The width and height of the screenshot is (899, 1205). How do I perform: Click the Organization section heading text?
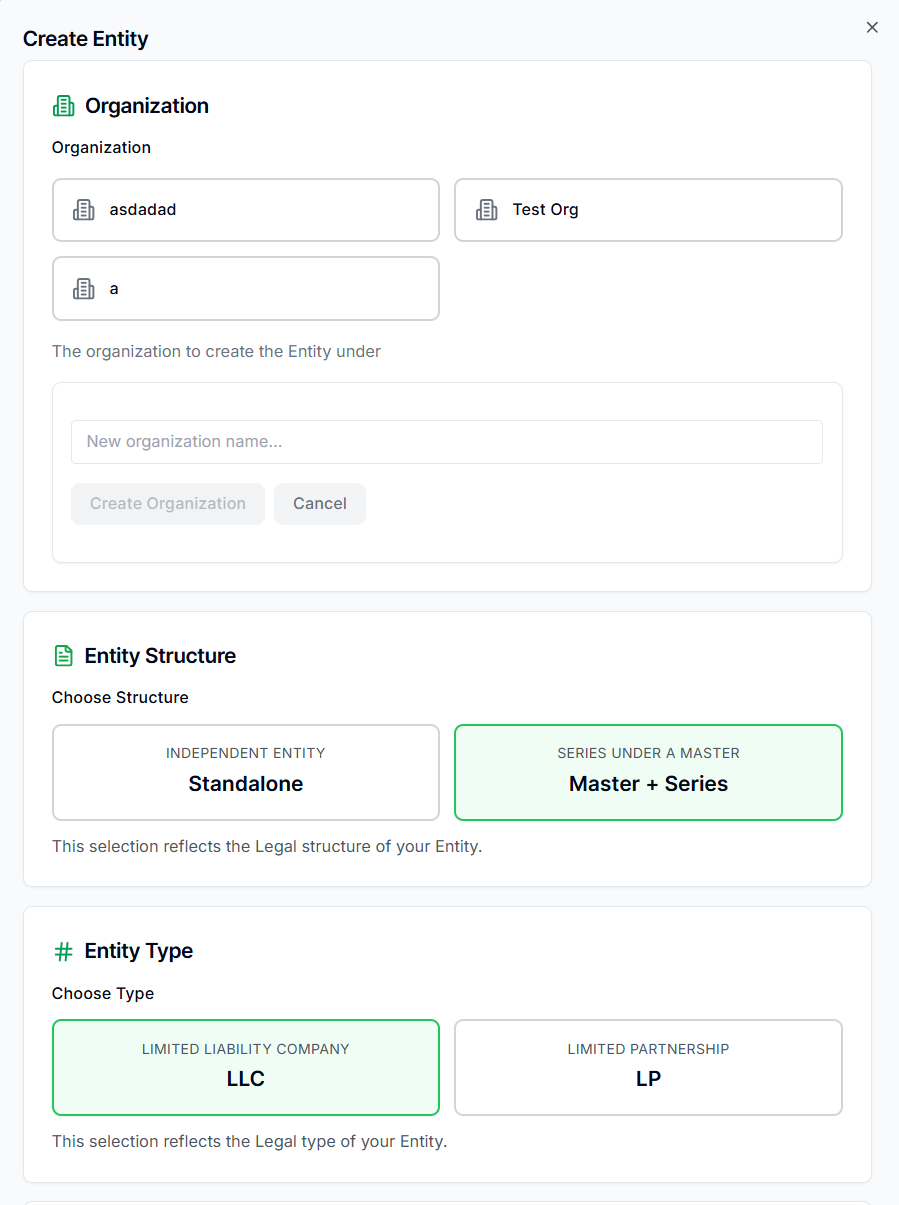coord(147,106)
